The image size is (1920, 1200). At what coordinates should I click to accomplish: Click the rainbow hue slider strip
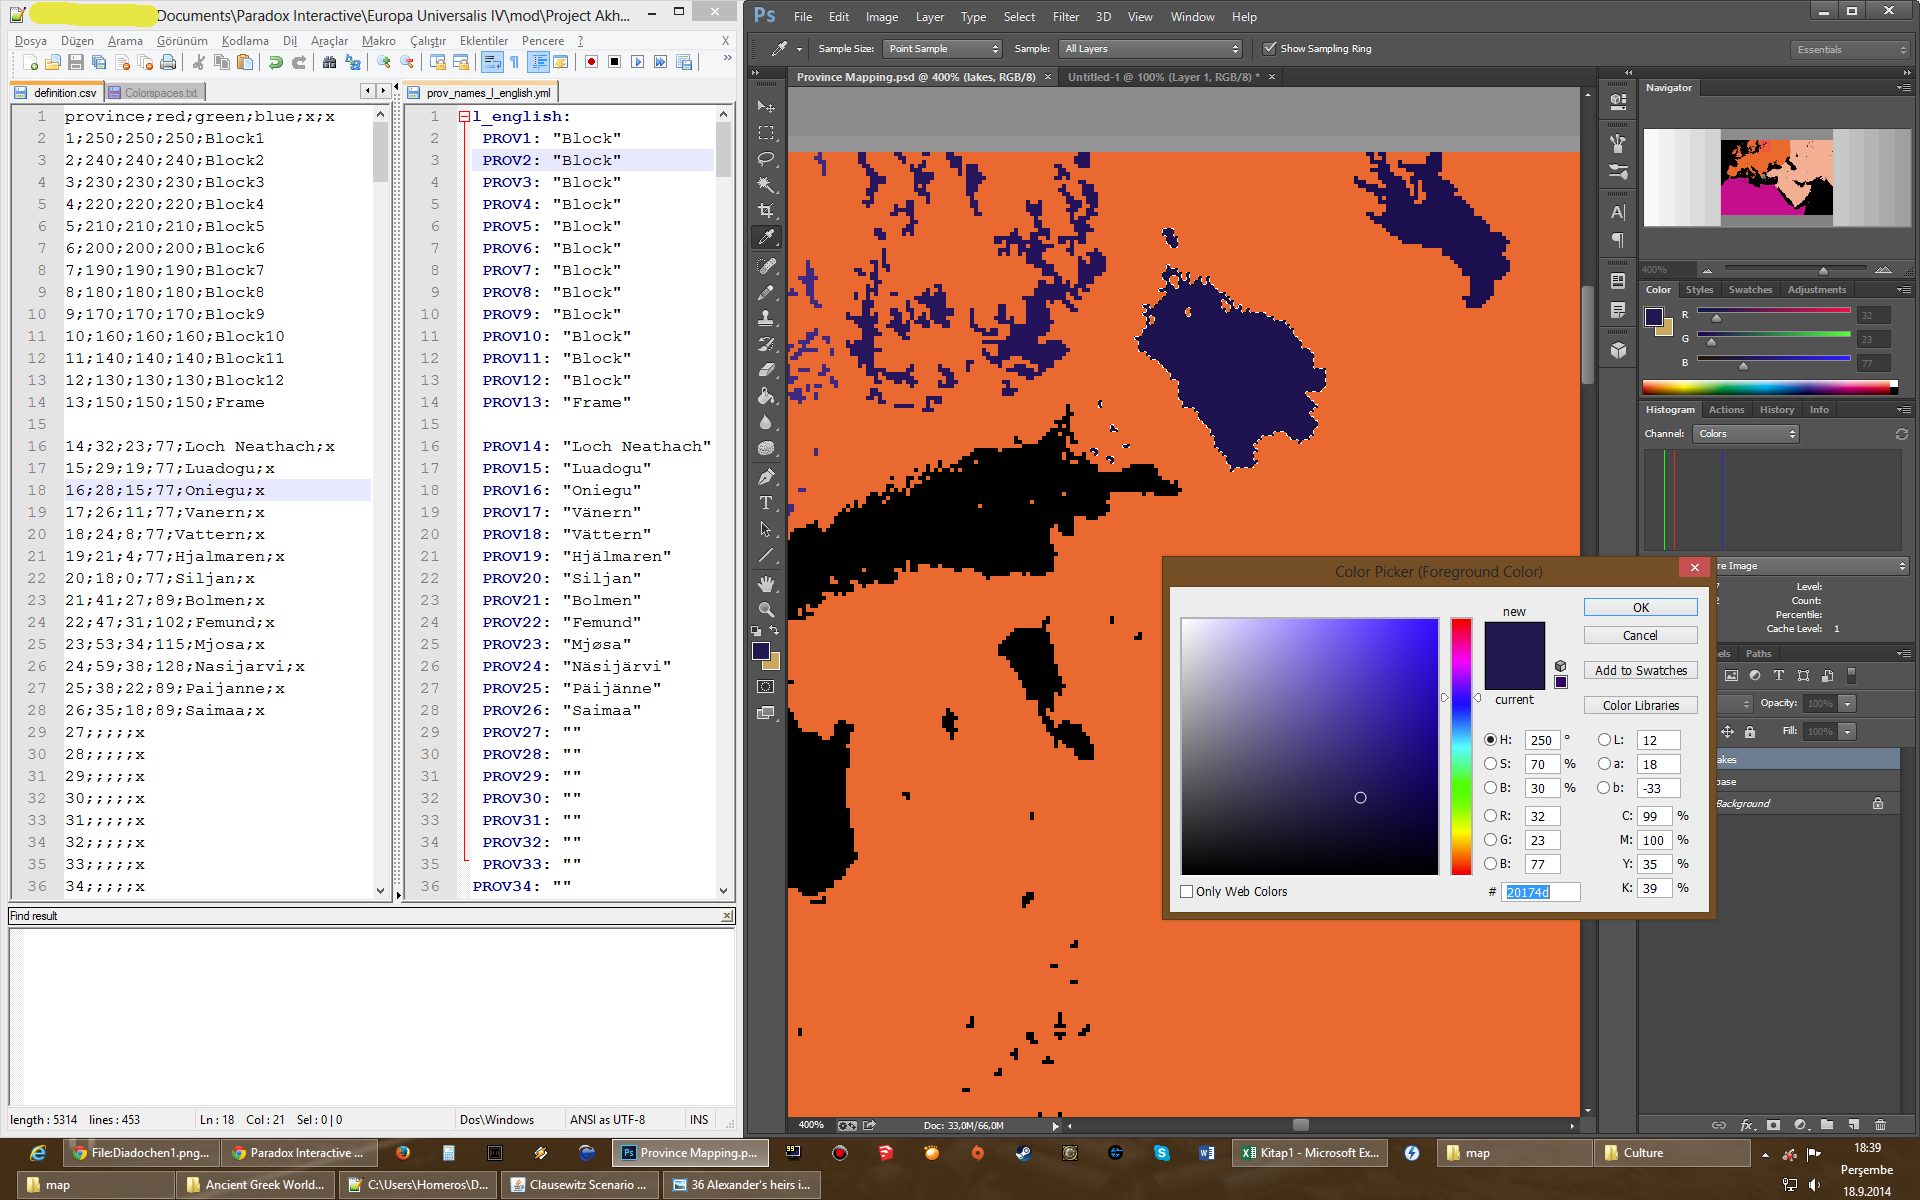click(x=1461, y=746)
